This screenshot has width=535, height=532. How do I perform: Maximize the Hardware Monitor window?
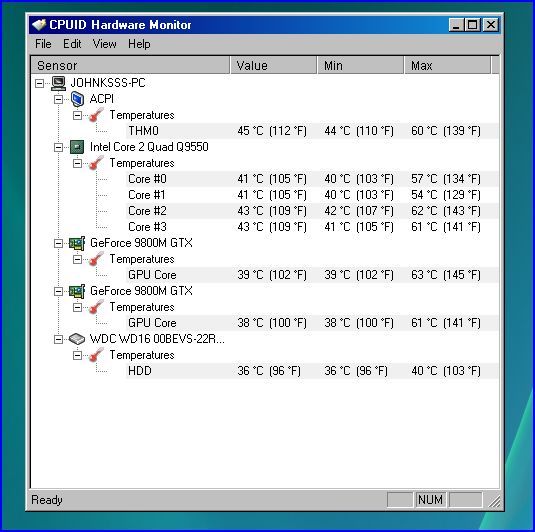tap(472, 25)
